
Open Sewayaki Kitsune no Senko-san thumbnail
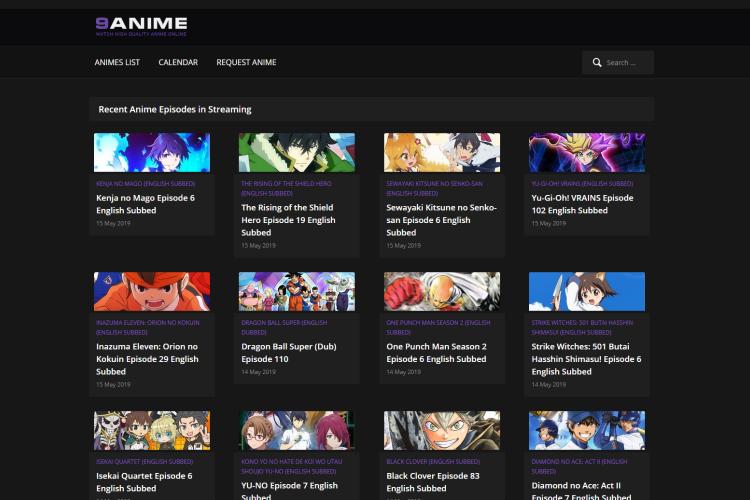[442, 153]
